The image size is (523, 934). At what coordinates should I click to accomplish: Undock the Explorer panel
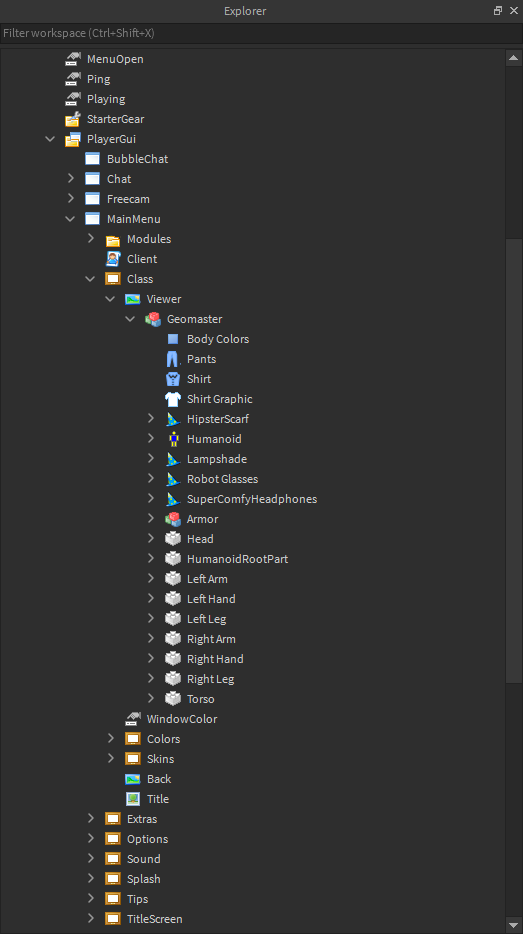coord(498,11)
